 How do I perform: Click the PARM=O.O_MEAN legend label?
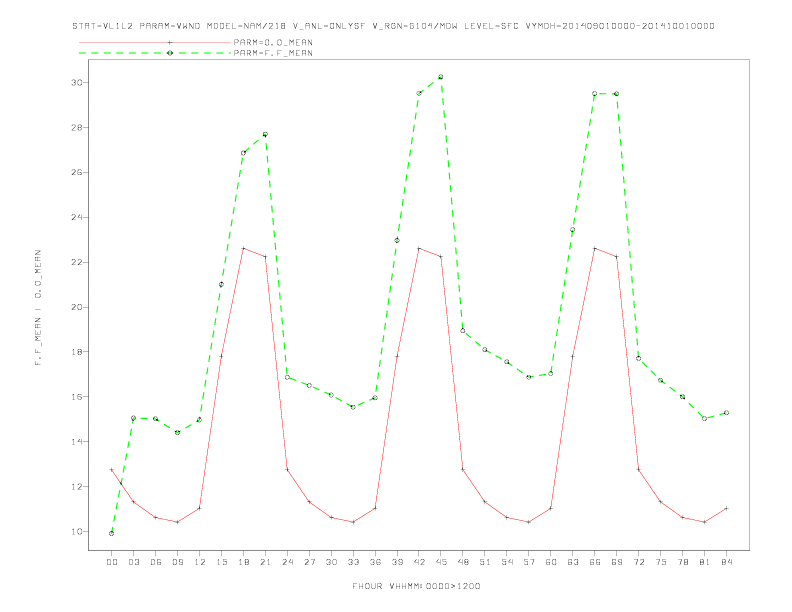click(273, 42)
